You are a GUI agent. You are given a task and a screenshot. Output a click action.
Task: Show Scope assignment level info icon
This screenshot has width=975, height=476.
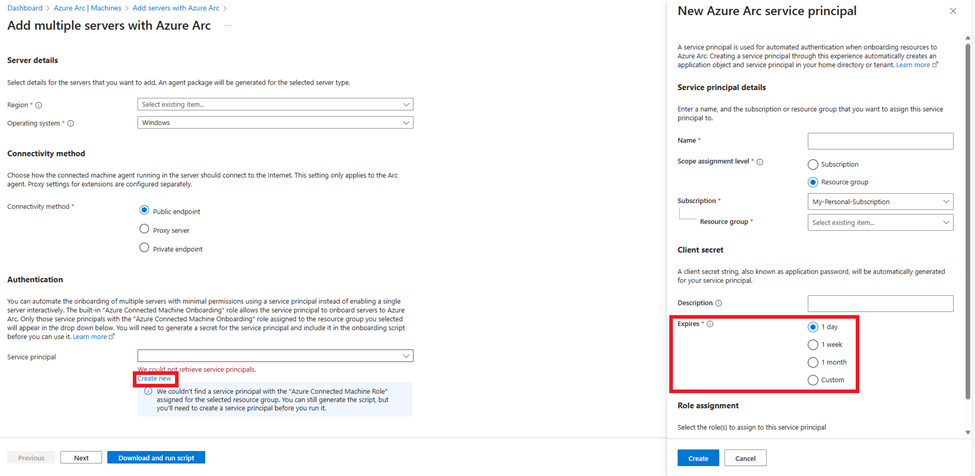tap(760, 162)
